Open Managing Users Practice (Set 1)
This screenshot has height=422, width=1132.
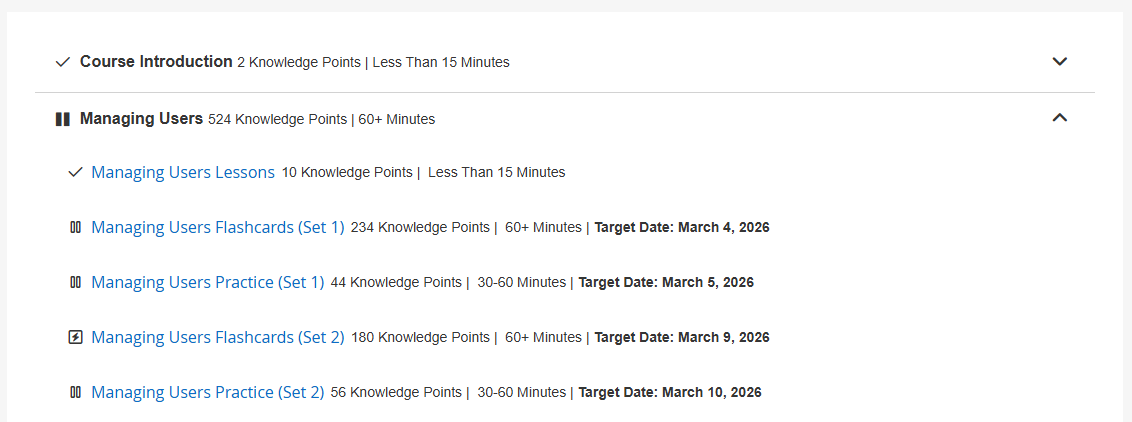208,282
